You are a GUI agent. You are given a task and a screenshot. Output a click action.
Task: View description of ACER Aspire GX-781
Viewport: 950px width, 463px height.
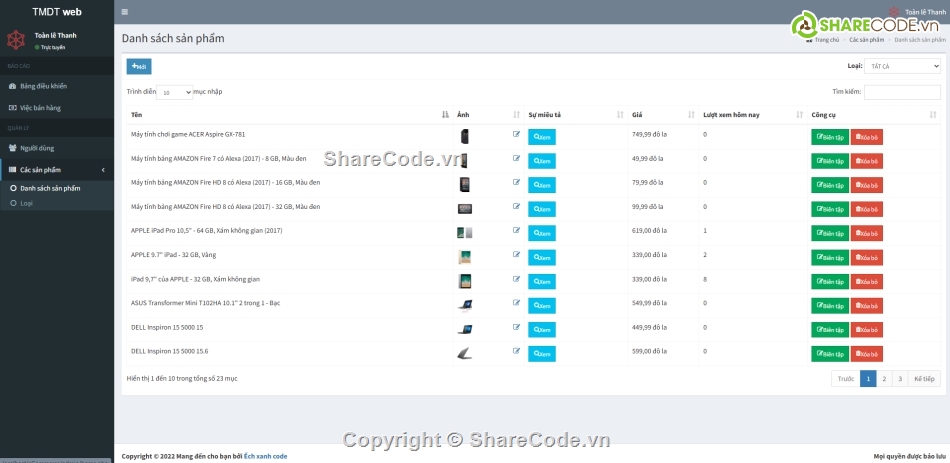click(542, 137)
